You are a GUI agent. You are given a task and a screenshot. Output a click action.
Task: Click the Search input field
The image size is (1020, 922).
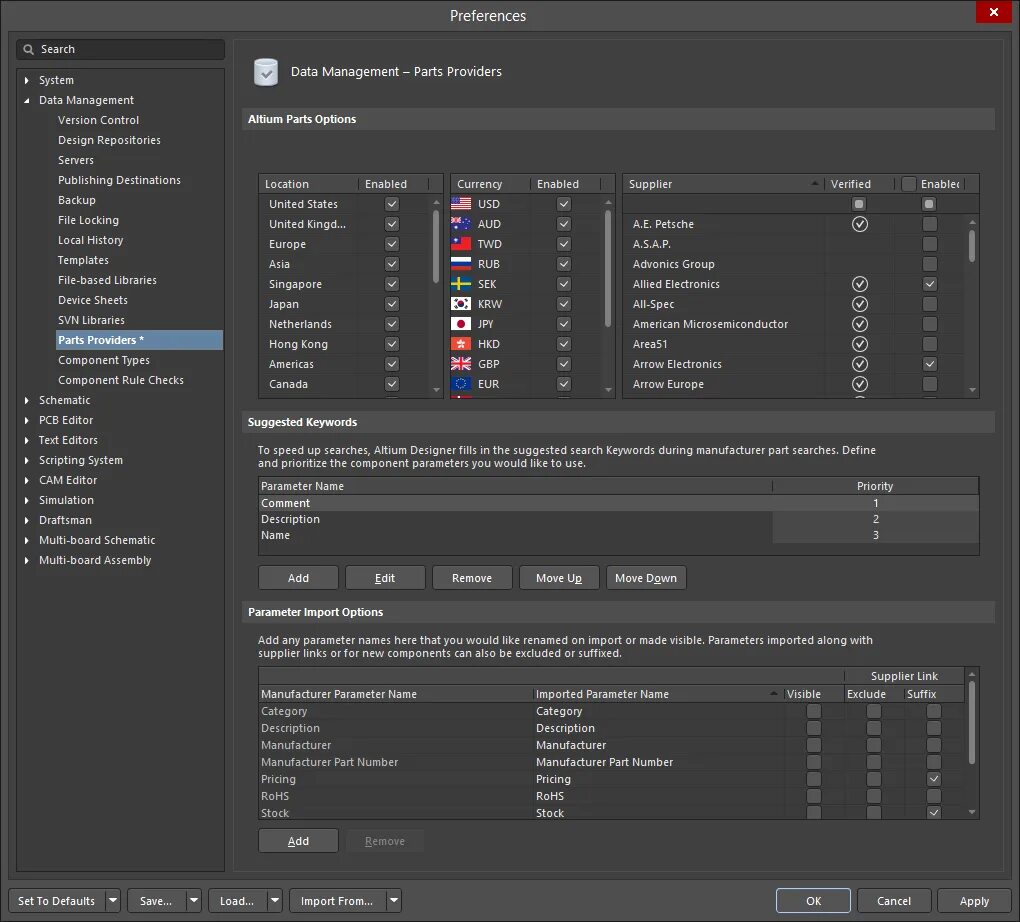[x=121, y=49]
